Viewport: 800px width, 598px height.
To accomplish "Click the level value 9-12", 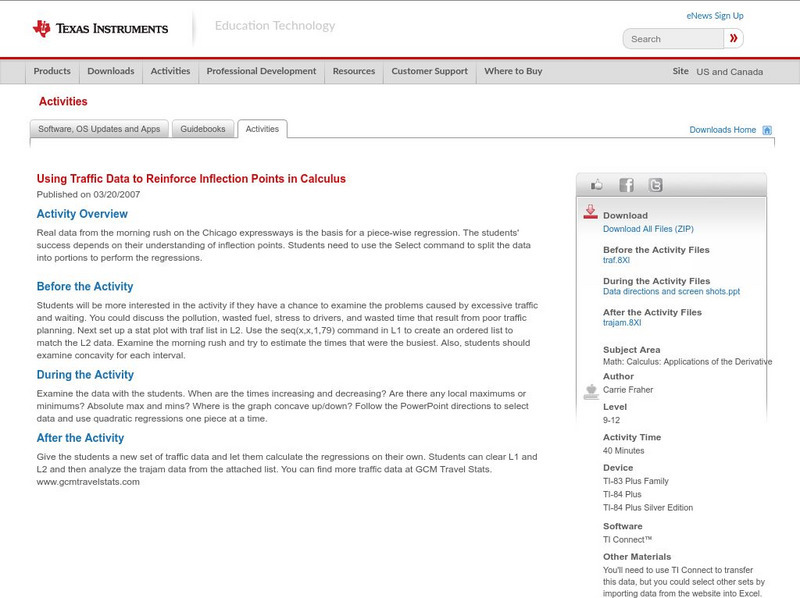I will point(611,420).
